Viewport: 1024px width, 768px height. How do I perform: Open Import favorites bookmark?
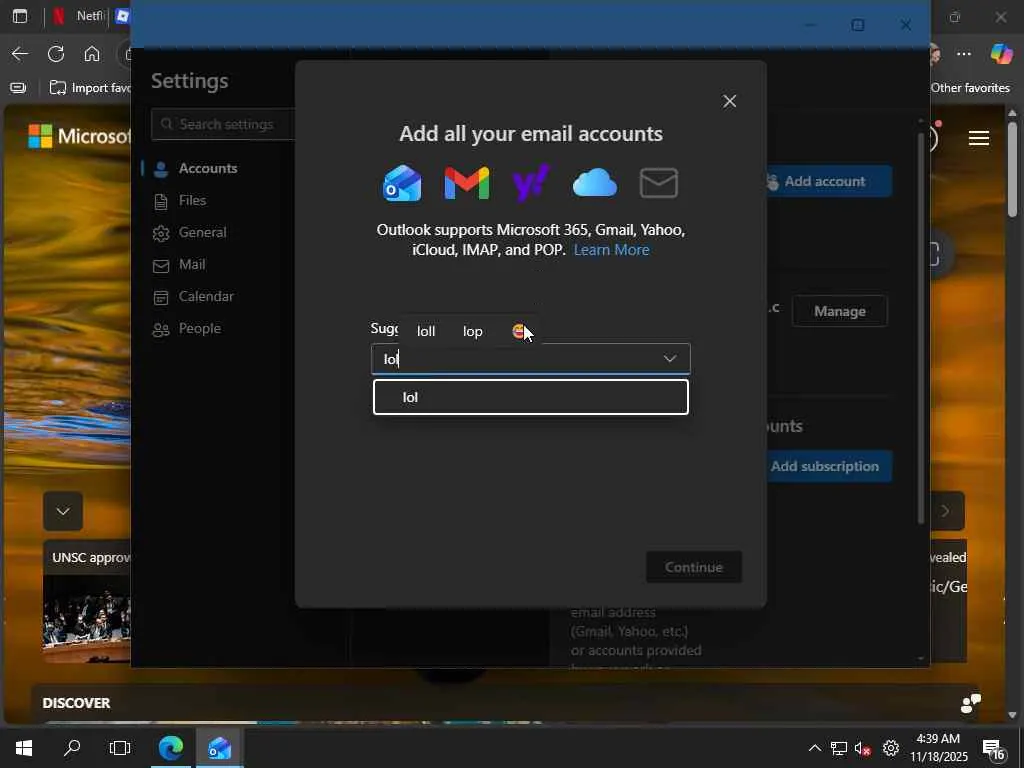[x=89, y=88]
